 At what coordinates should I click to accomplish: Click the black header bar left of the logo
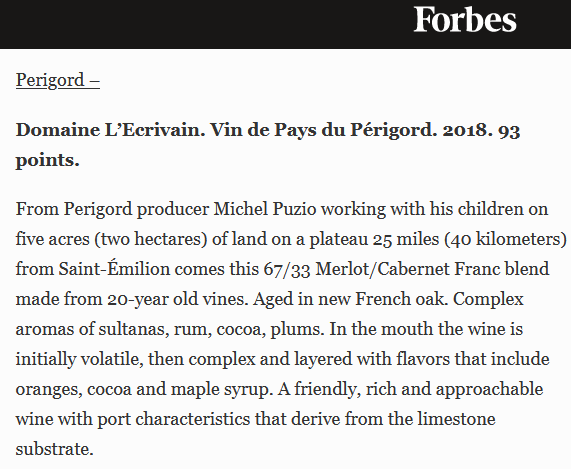204,24
